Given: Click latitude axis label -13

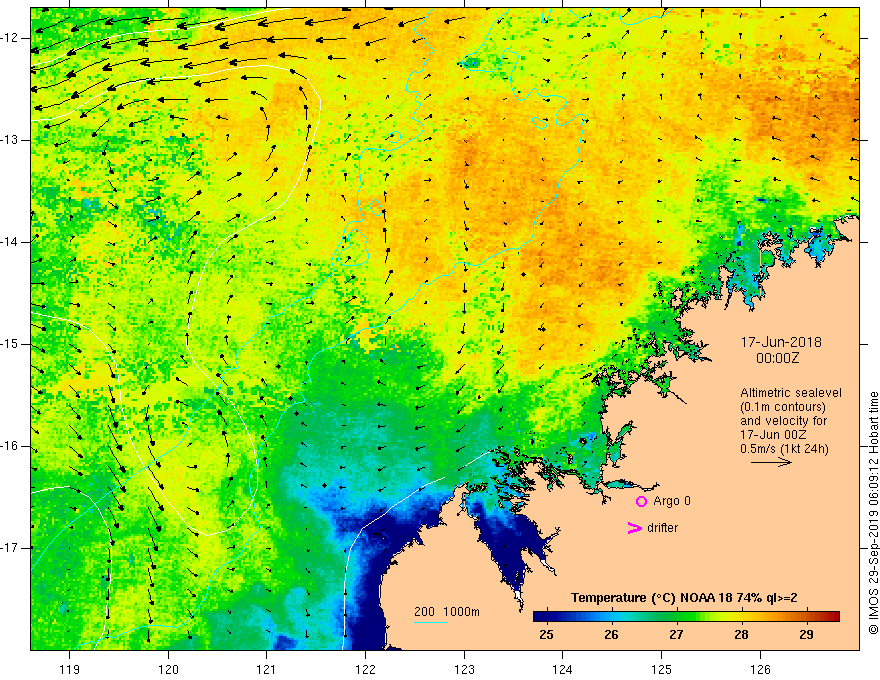Looking at the screenshot, I should (x=10, y=140).
